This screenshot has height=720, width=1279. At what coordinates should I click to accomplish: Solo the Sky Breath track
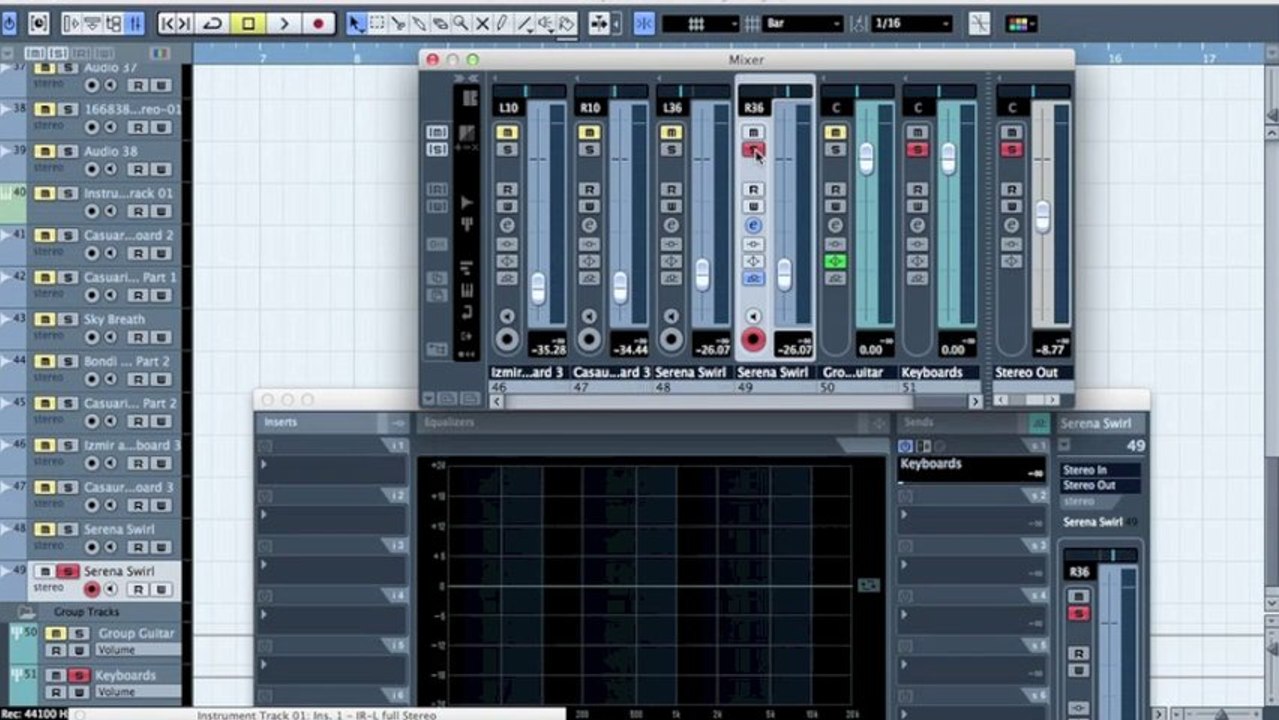[67, 319]
